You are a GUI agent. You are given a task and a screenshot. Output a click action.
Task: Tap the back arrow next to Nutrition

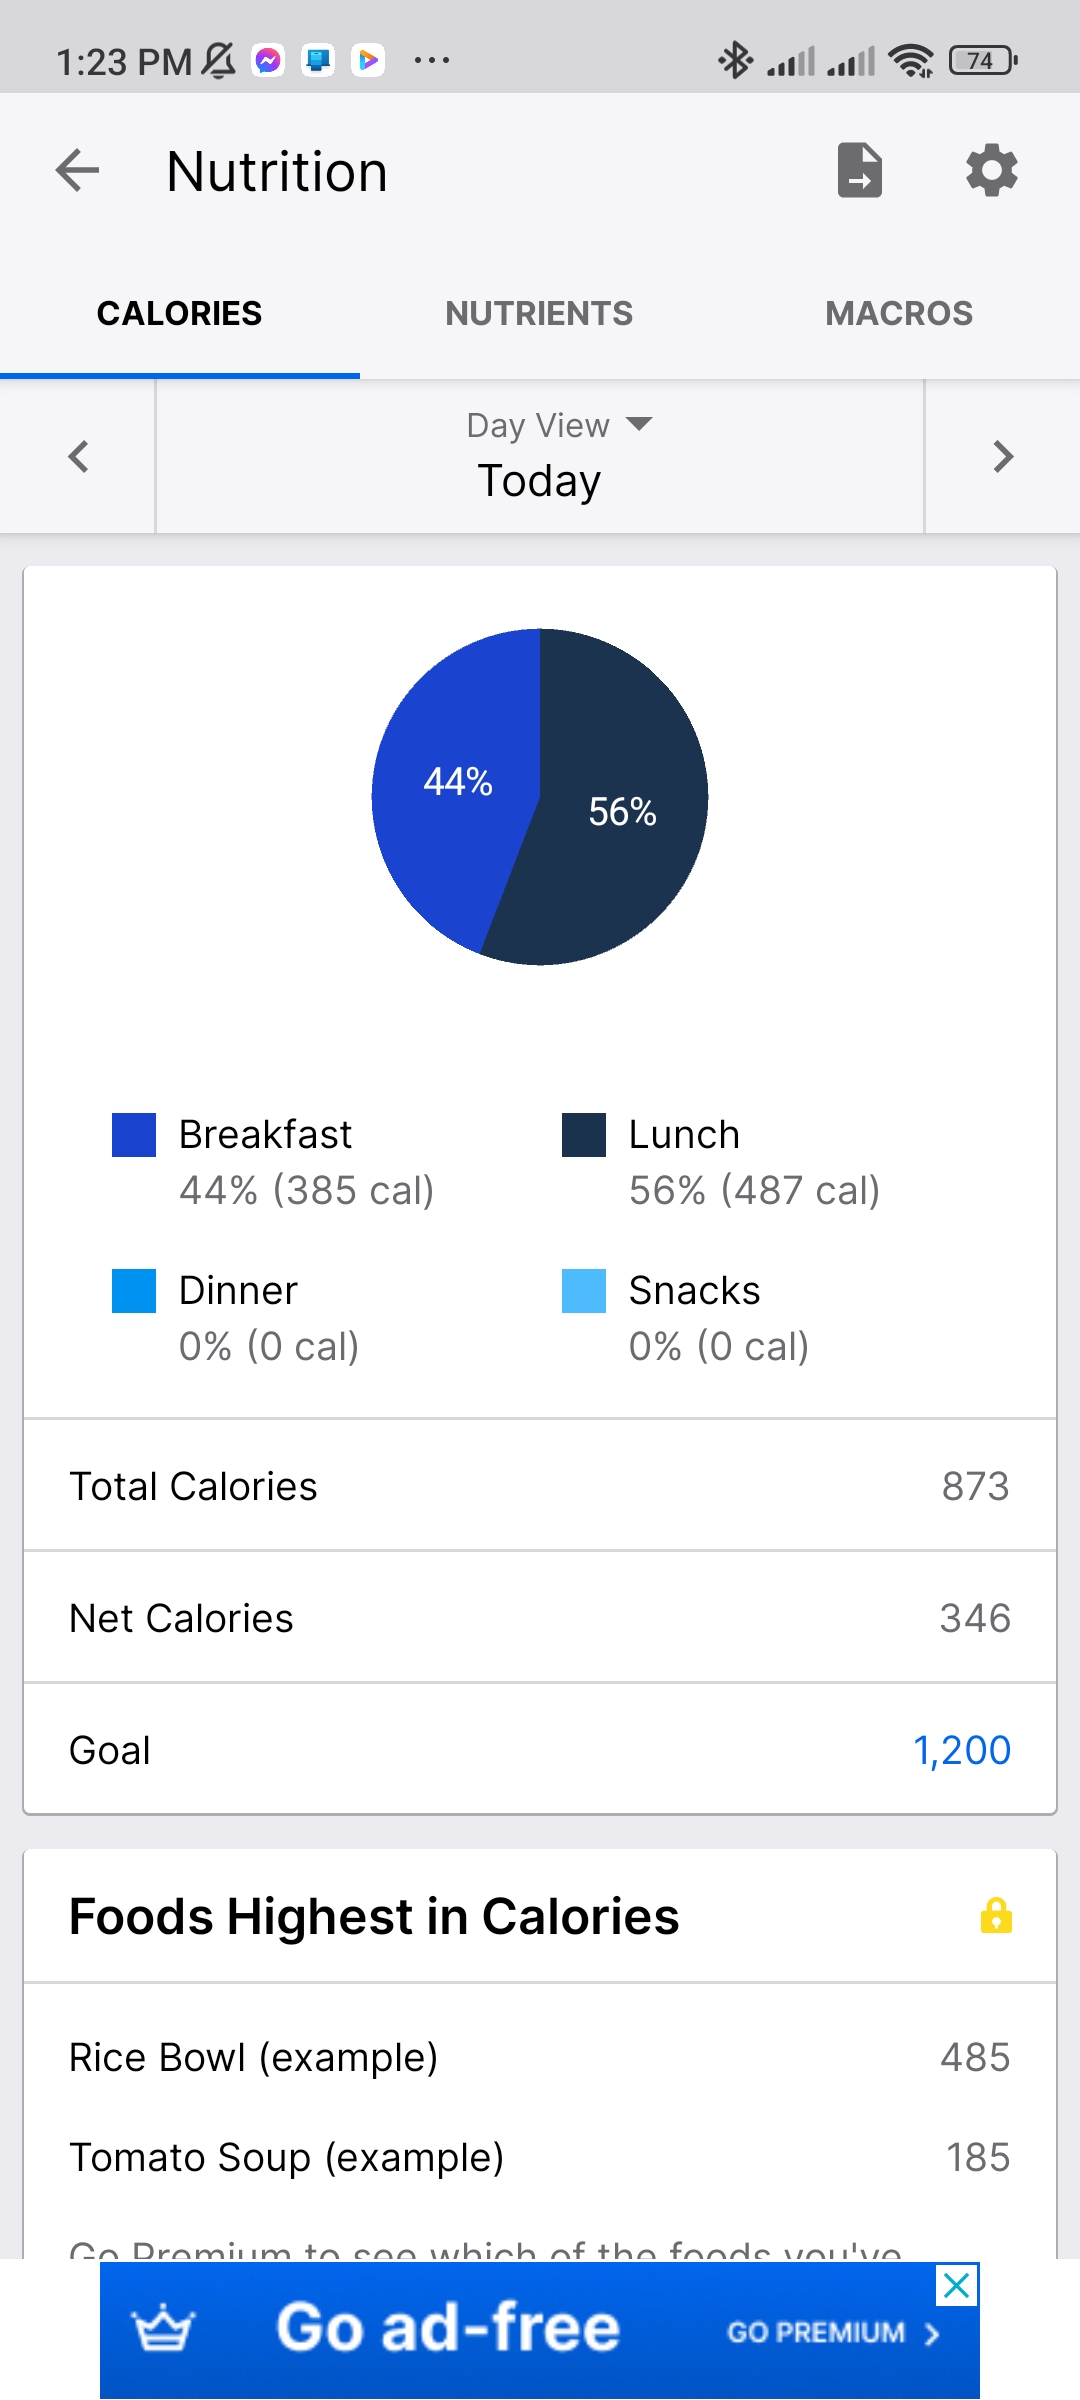[77, 170]
